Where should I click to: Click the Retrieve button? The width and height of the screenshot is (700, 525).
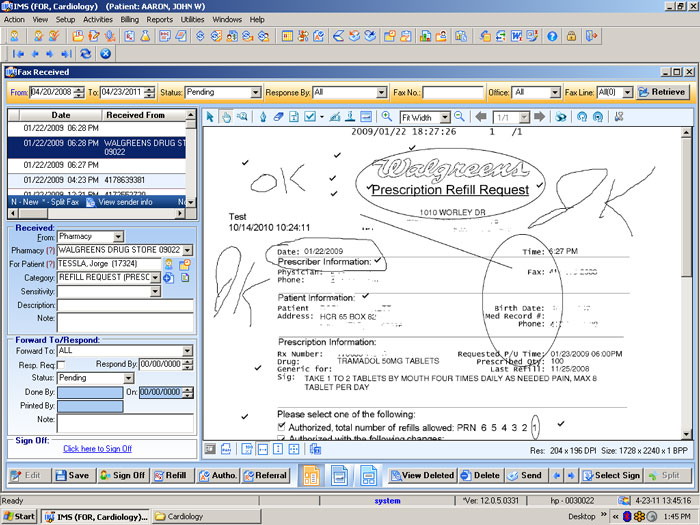662,92
